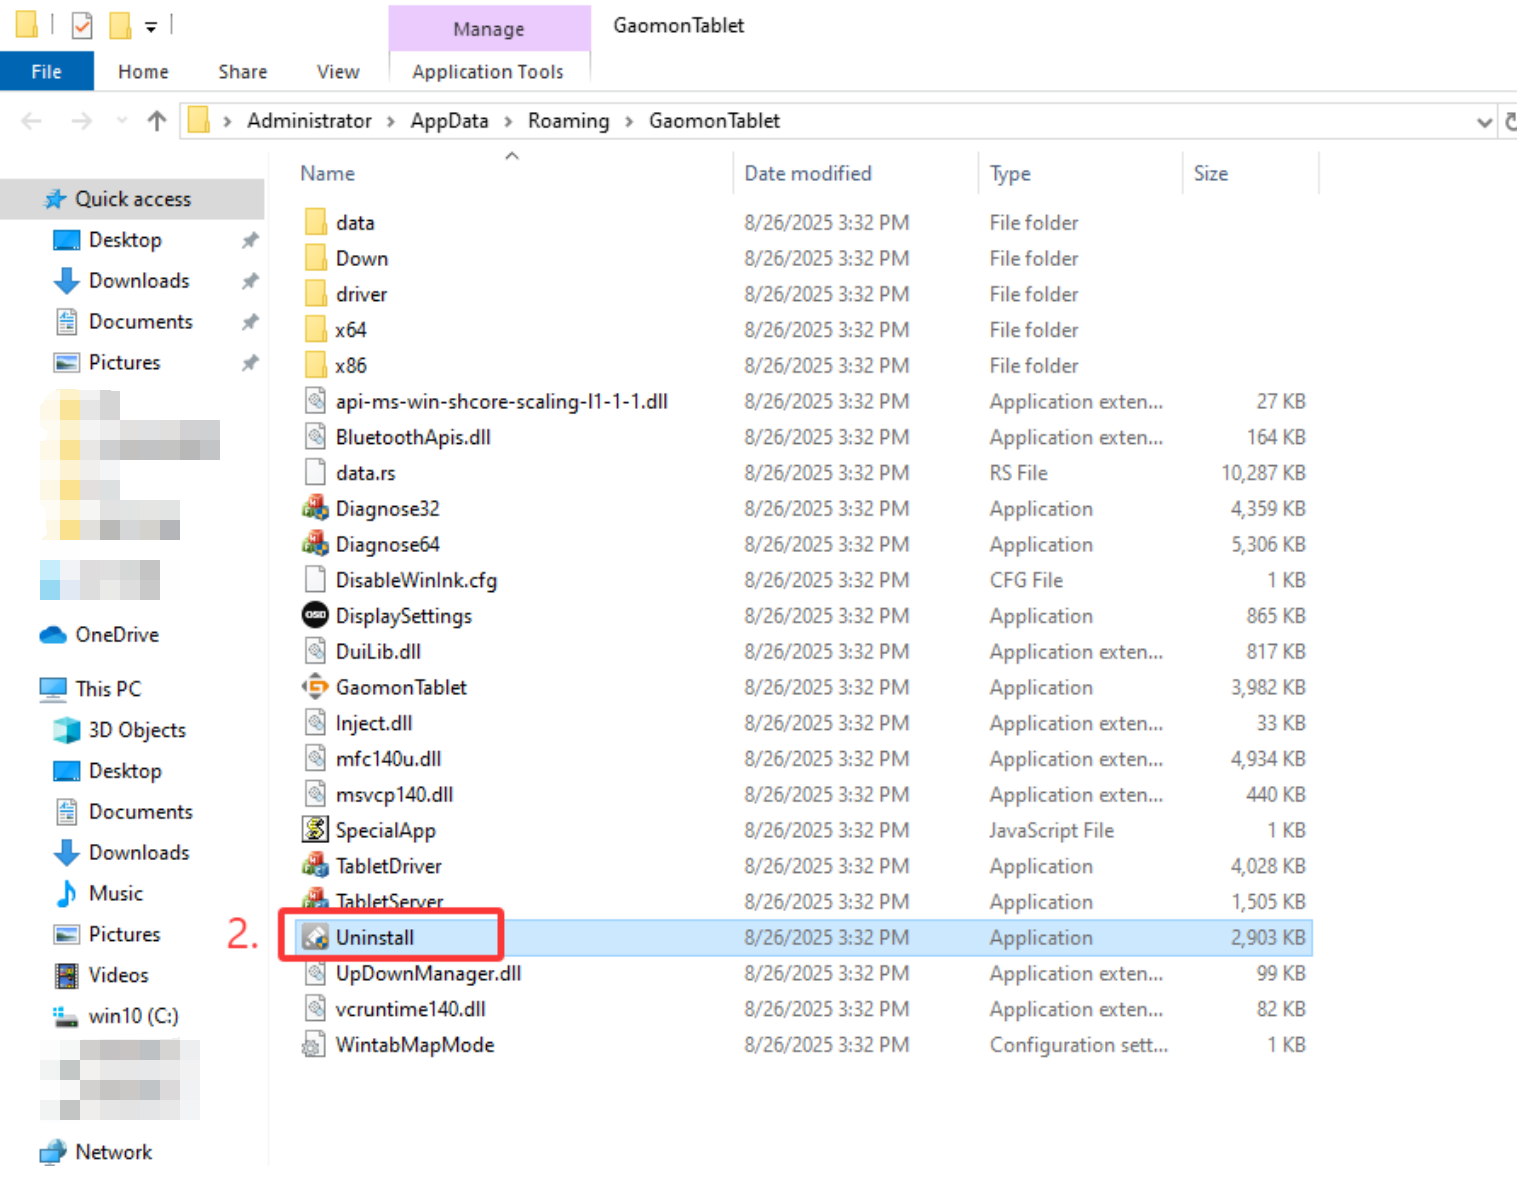The height and width of the screenshot is (1185, 1517).
Task: Switch to the Share ribbon tab
Action: 242,72
